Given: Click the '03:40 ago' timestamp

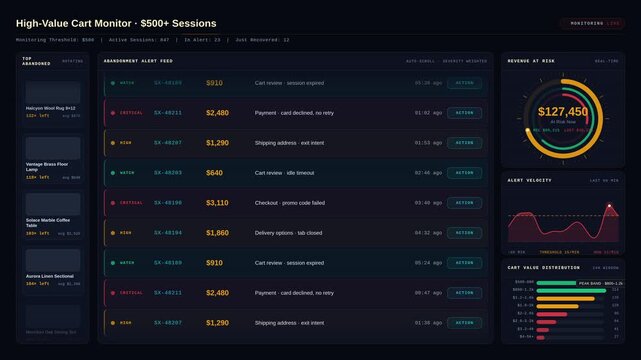Looking at the screenshot, I should [x=428, y=203].
